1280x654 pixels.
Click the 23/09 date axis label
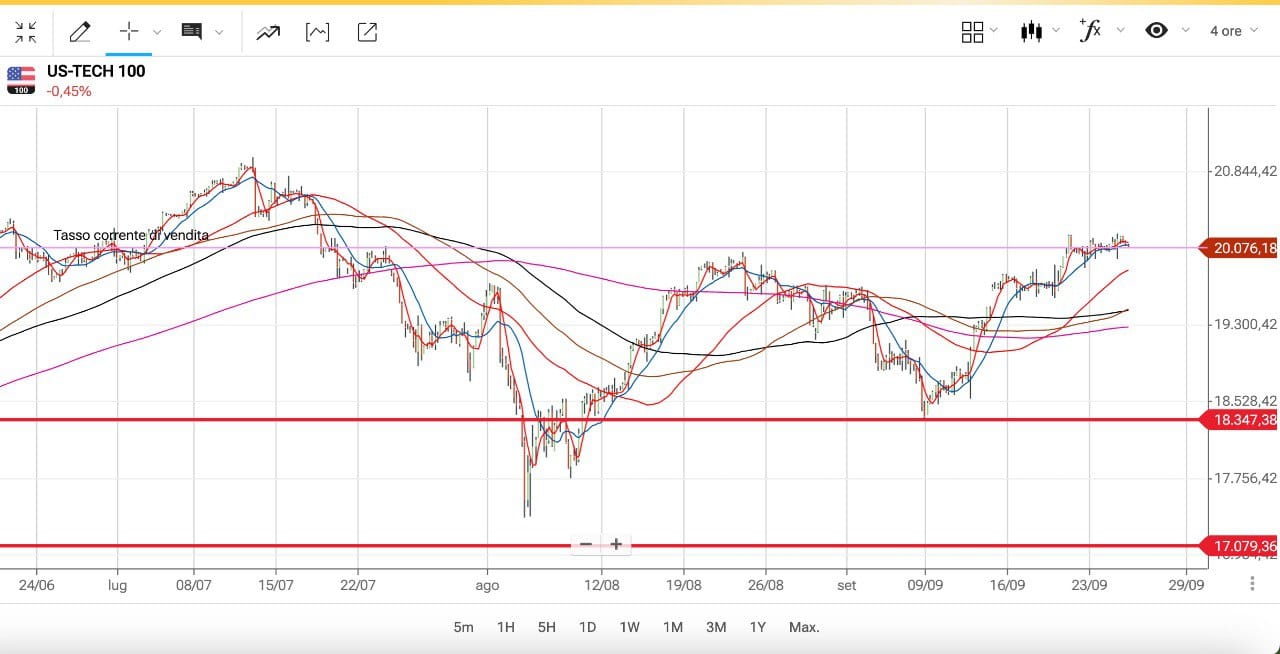pyautogui.click(x=1089, y=585)
